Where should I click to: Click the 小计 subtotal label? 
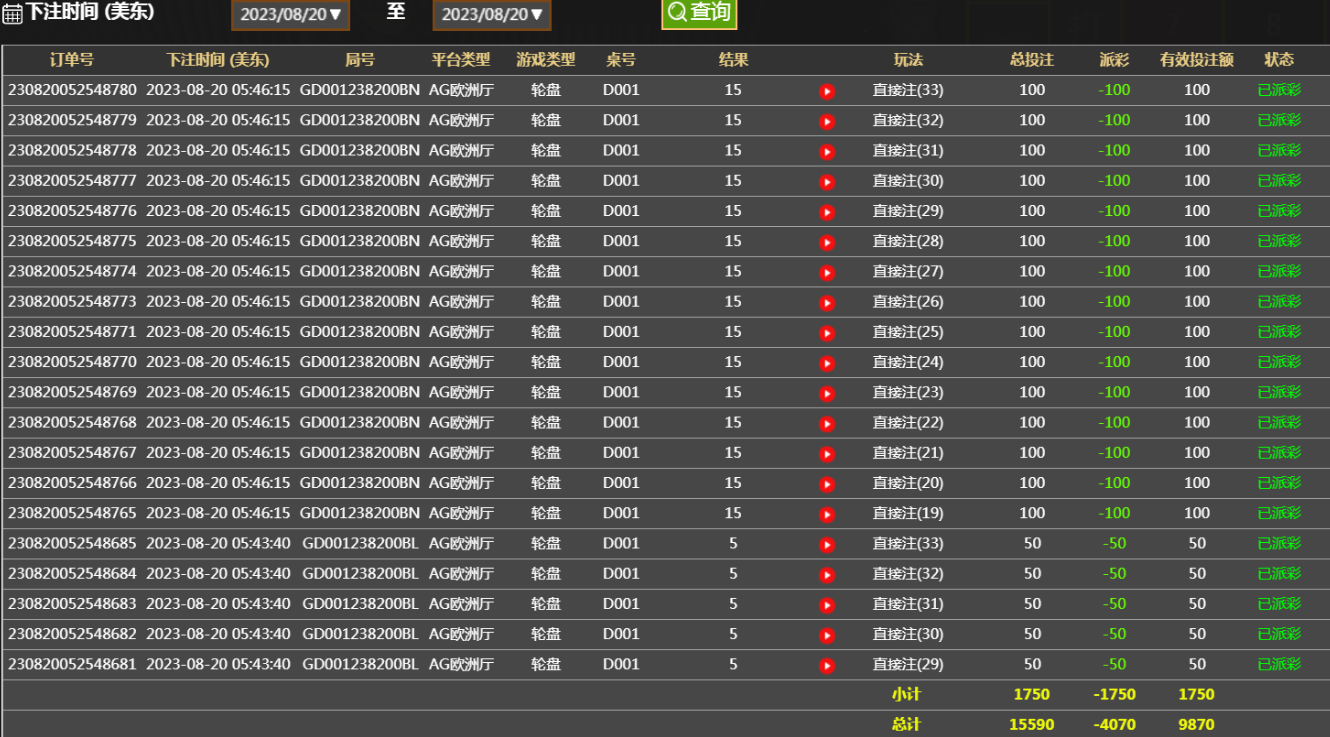[x=906, y=694]
